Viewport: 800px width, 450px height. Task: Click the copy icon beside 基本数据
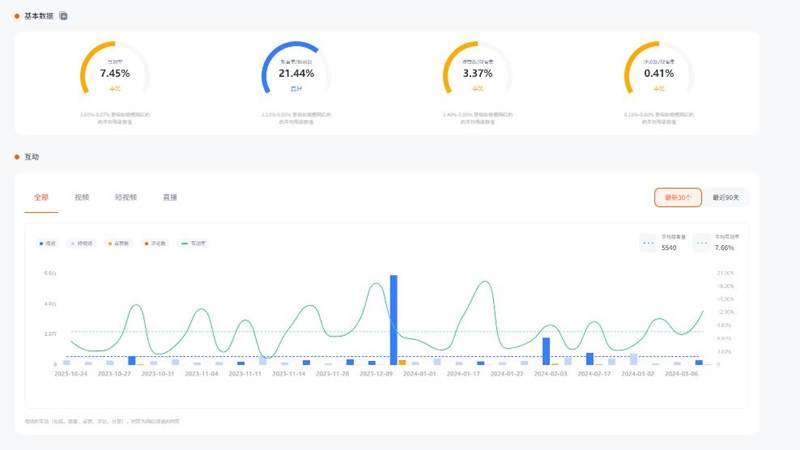(64, 16)
